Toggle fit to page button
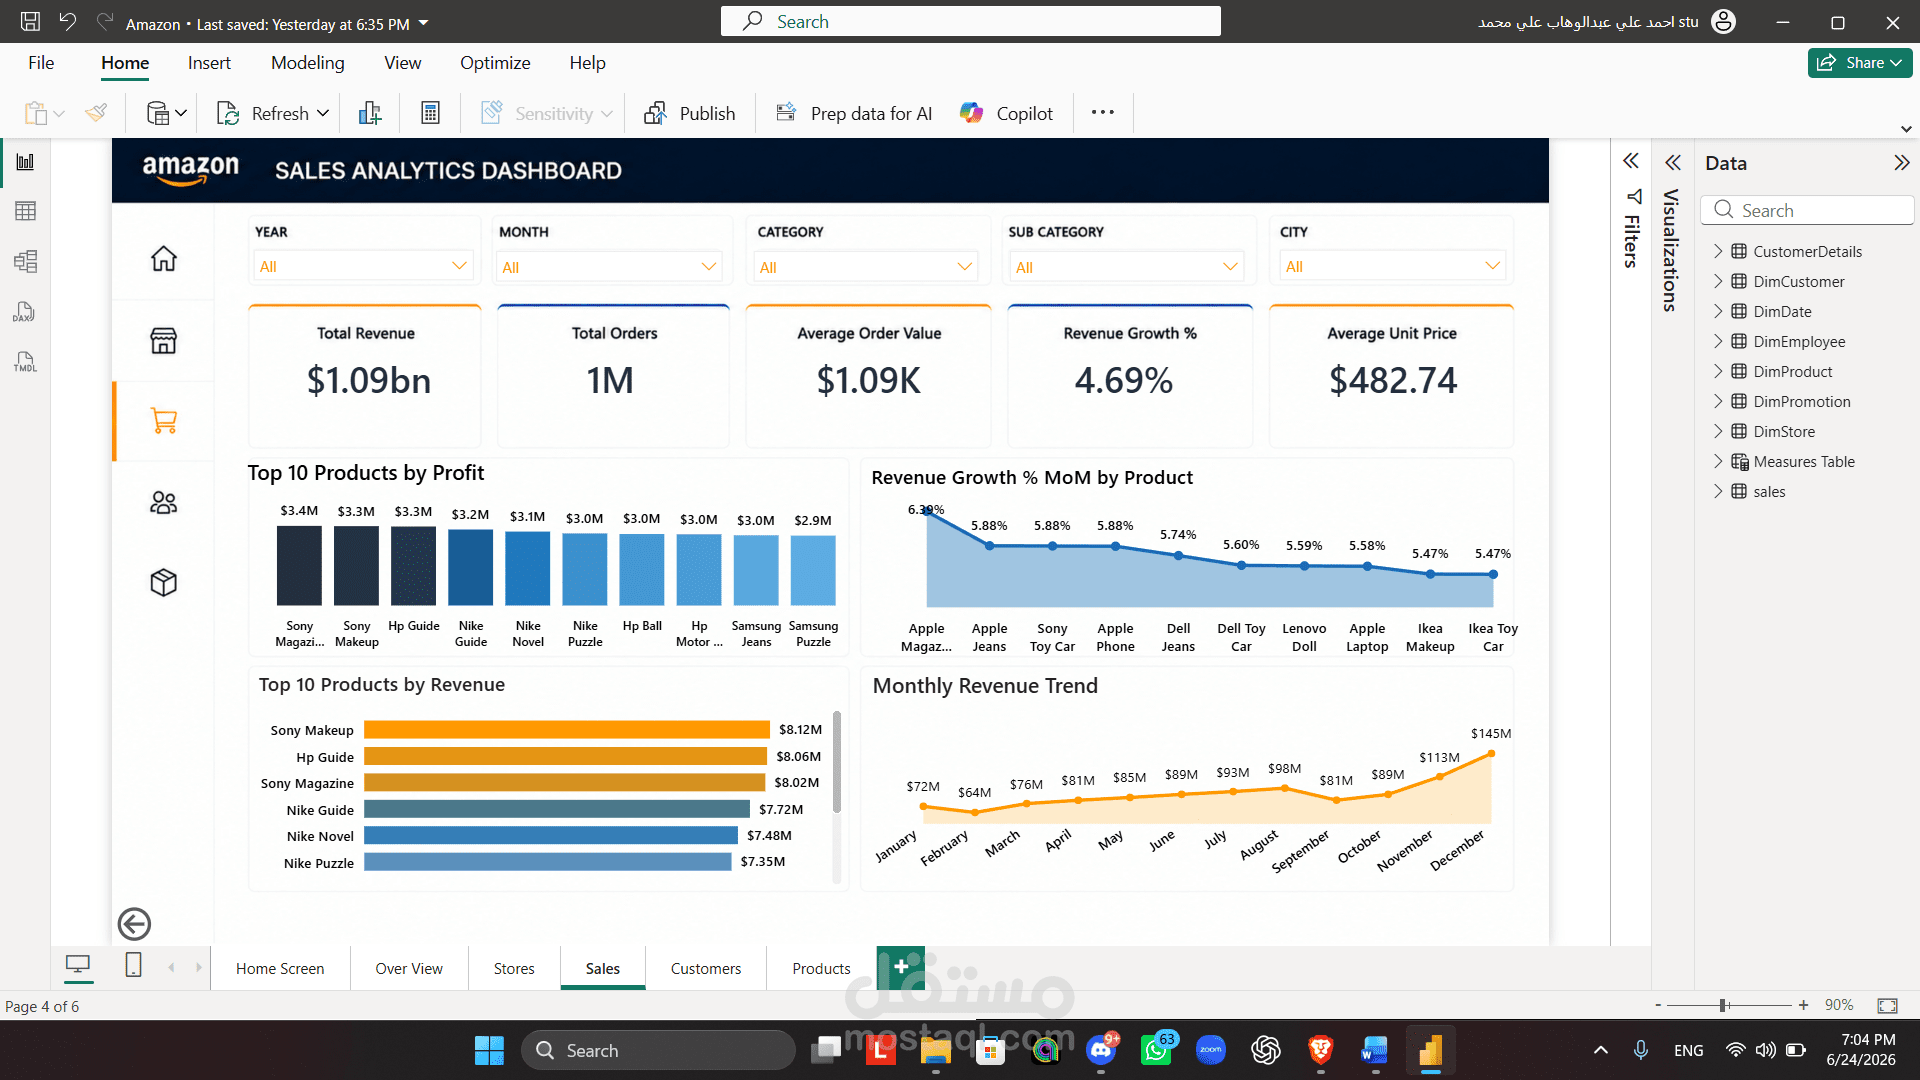Screen dimensions: 1920x1080 pos(1887,1005)
